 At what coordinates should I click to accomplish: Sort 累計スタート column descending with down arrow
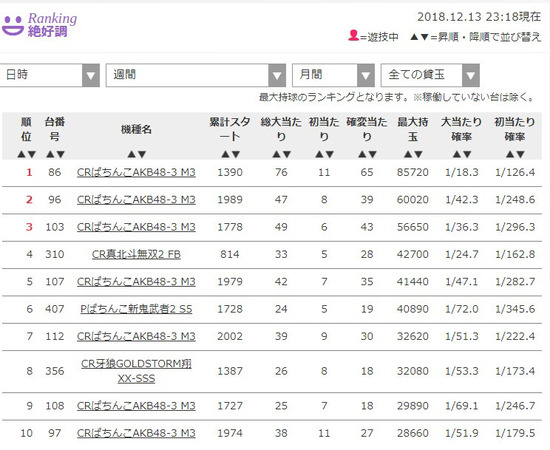coord(235,154)
